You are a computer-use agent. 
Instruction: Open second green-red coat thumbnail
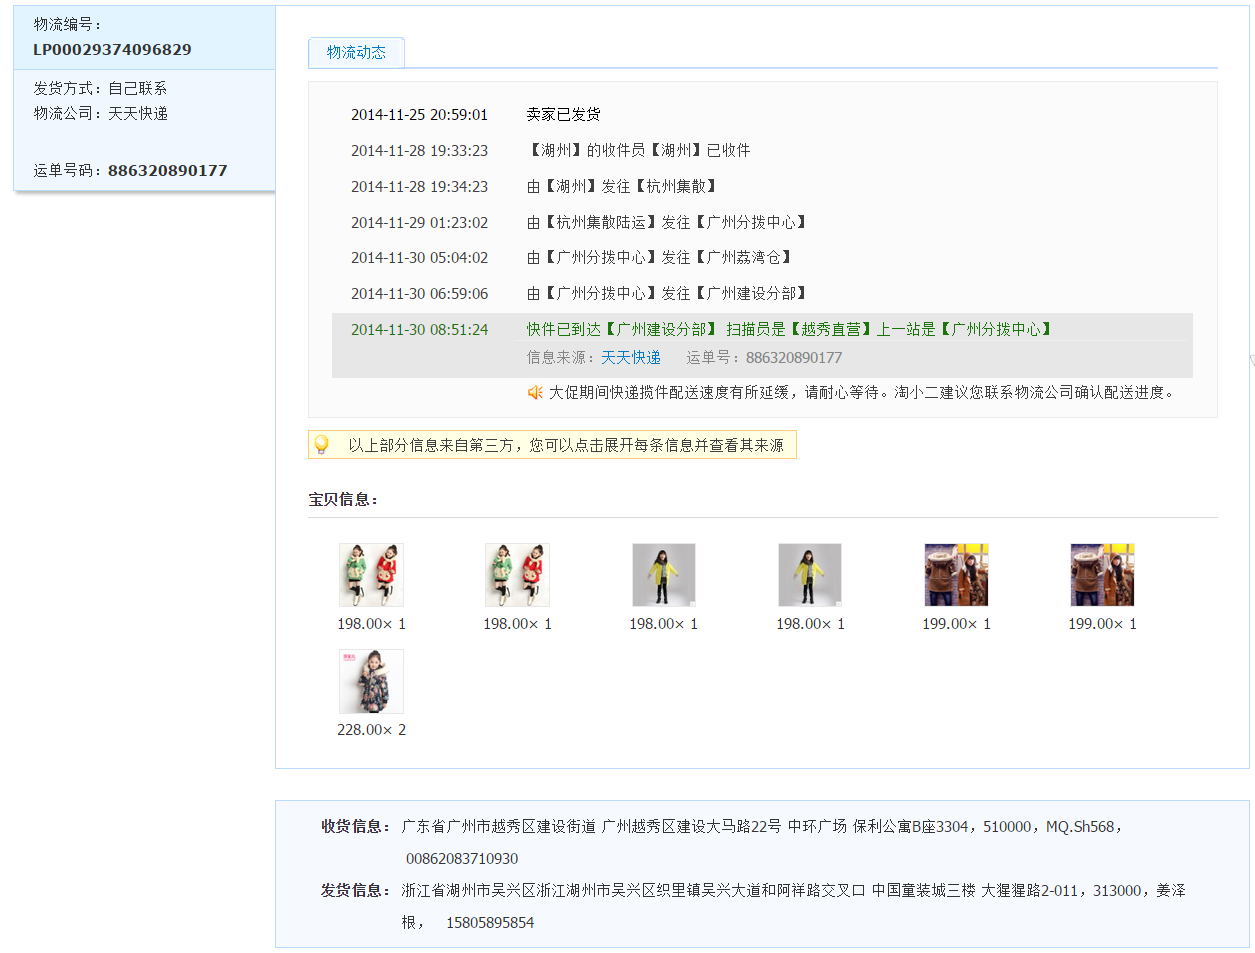517,575
